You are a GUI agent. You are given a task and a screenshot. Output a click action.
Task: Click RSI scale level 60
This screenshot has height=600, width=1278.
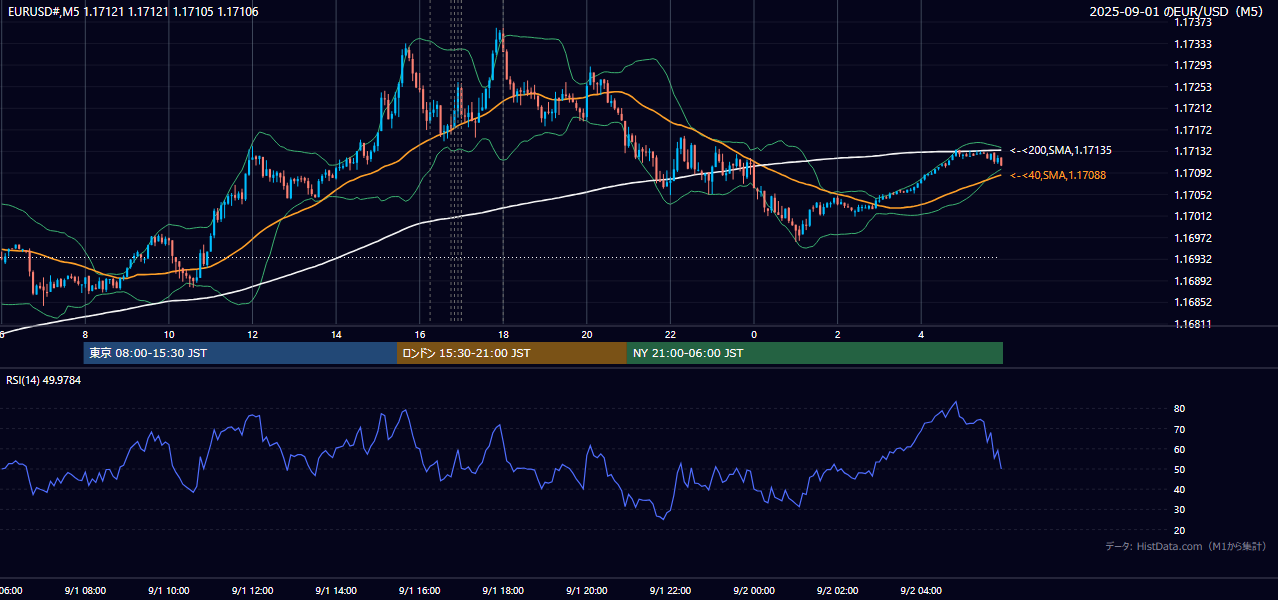pyautogui.click(x=1180, y=449)
